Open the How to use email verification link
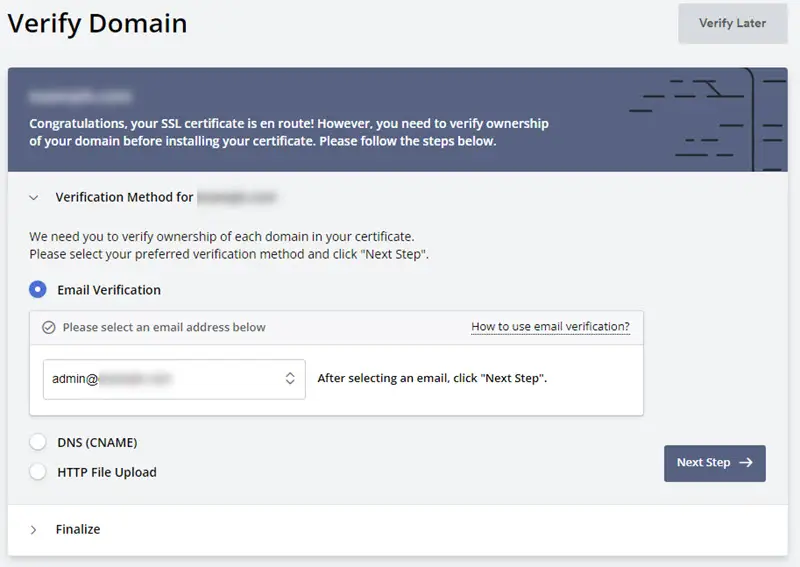800x567 pixels. point(551,327)
